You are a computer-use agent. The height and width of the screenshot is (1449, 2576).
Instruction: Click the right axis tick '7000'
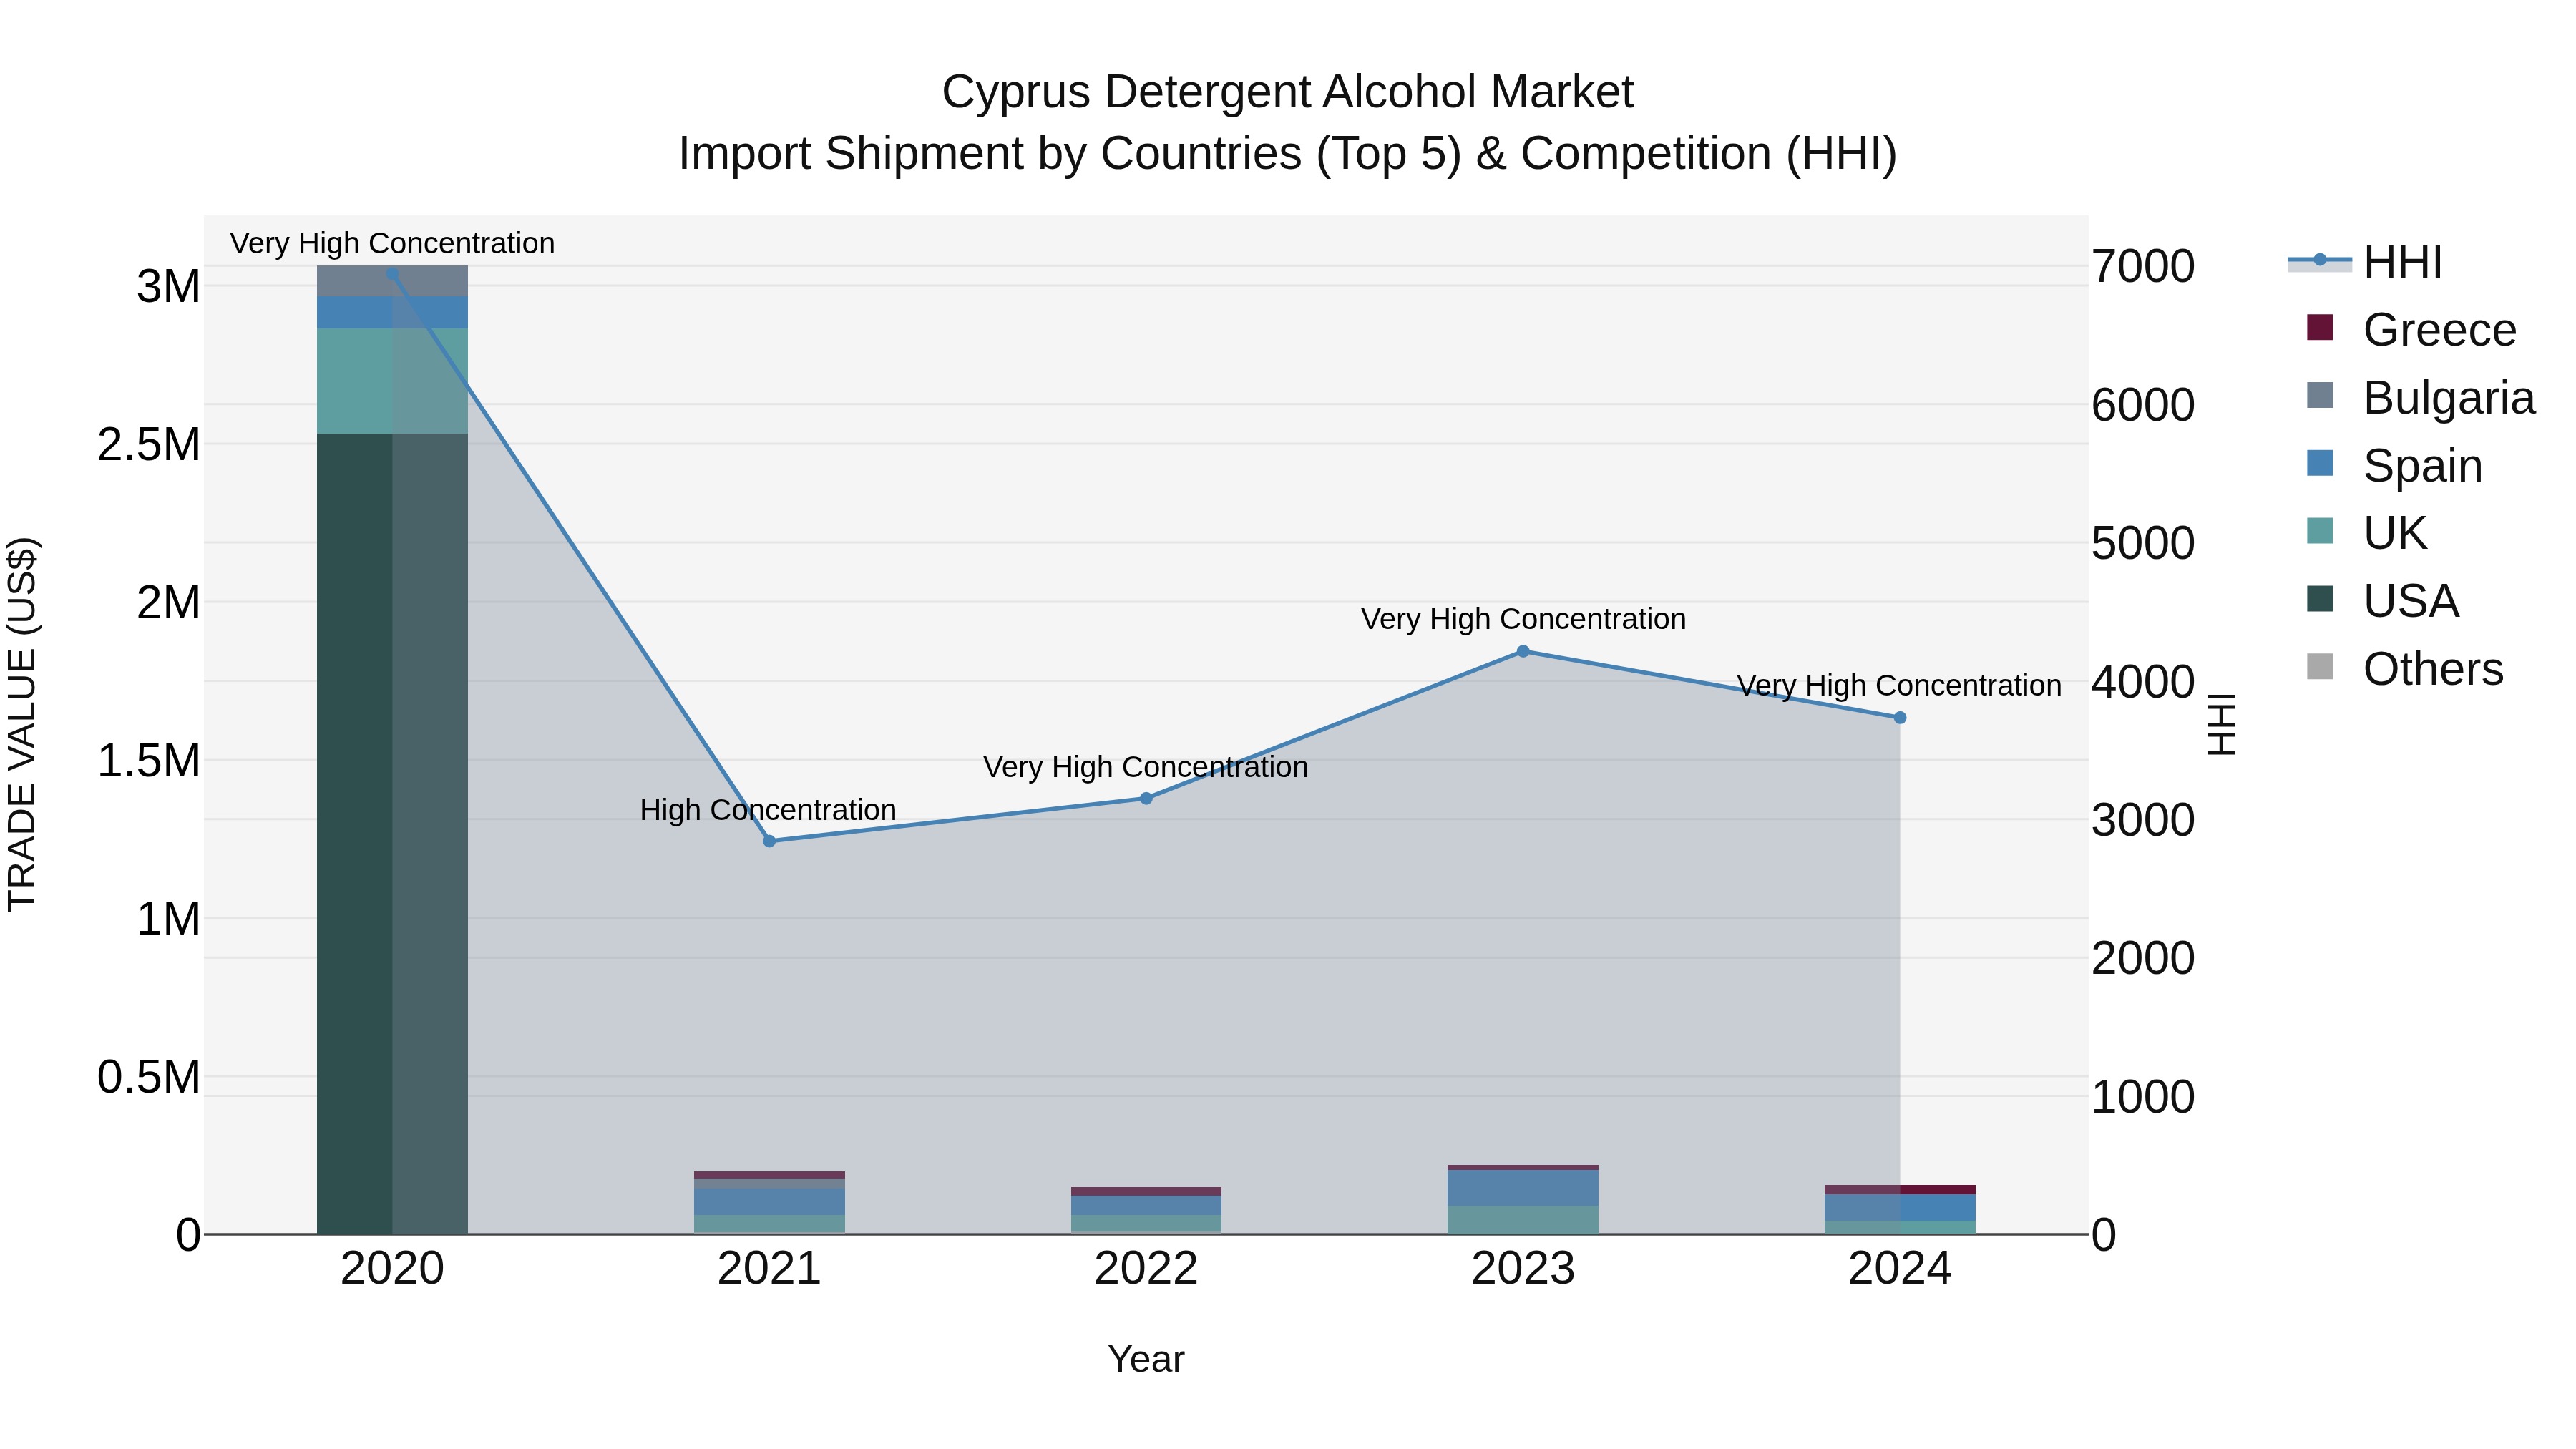coord(2143,267)
